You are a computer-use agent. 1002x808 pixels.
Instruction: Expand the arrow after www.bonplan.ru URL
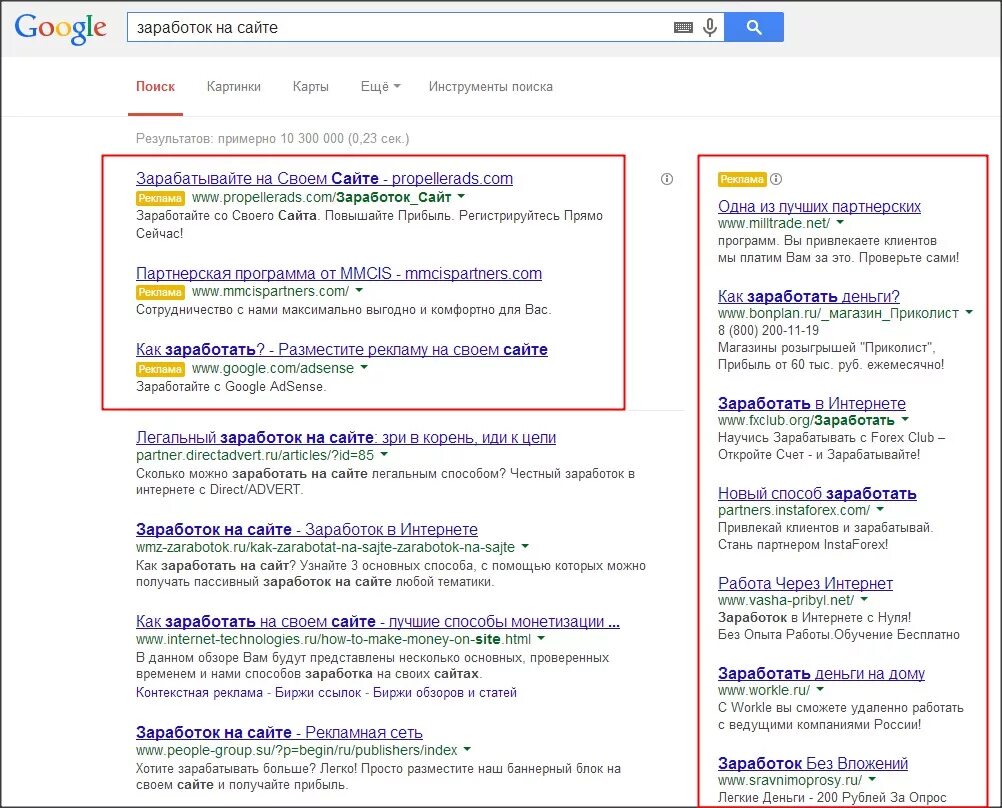click(x=969, y=313)
